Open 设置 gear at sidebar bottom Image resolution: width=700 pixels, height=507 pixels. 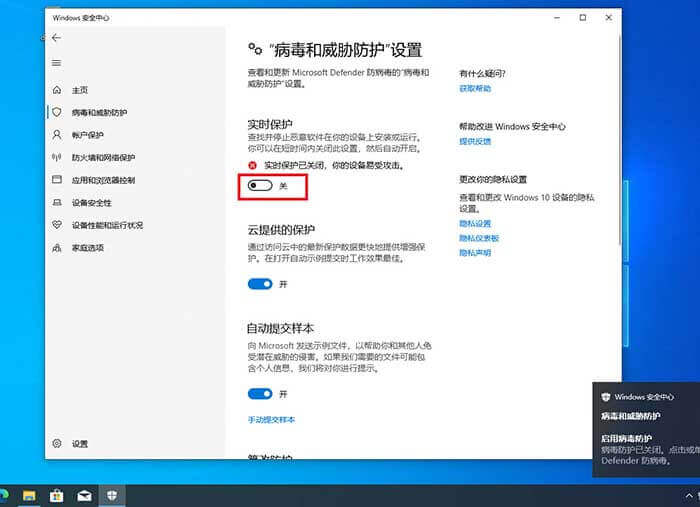click(x=57, y=443)
